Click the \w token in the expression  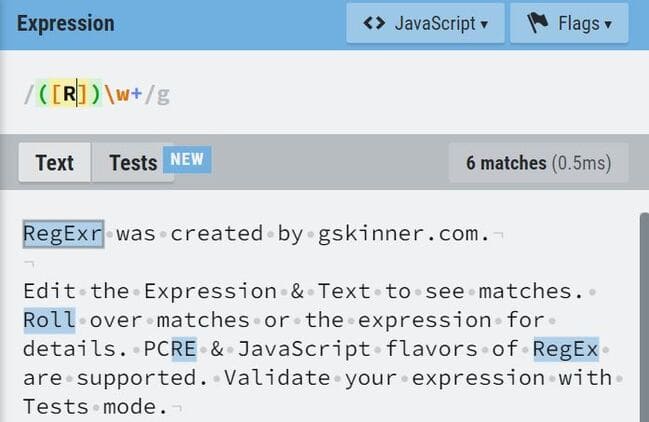[117, 94]
